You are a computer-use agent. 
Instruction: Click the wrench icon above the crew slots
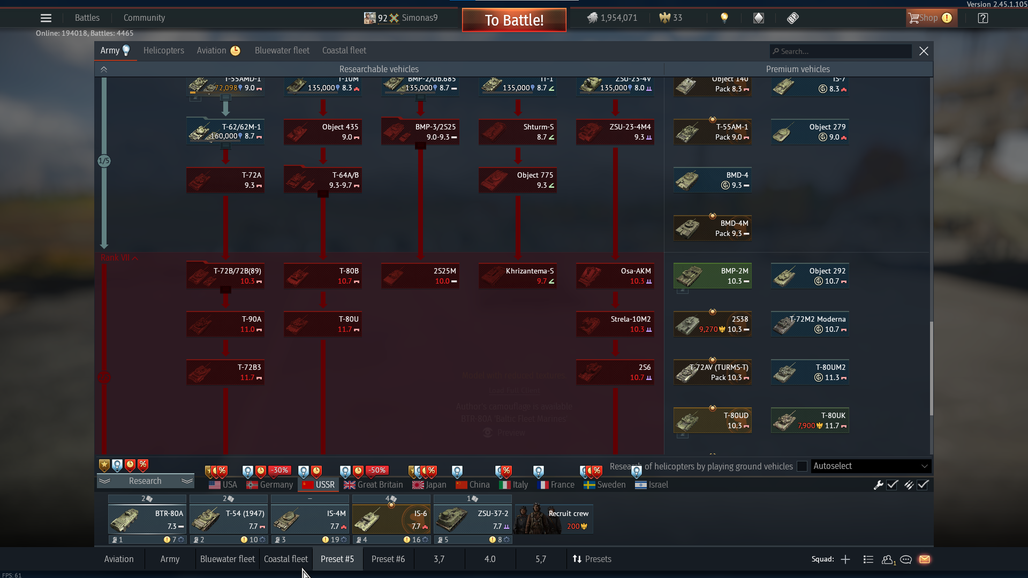pyautogui.click(x=878, y=485)
